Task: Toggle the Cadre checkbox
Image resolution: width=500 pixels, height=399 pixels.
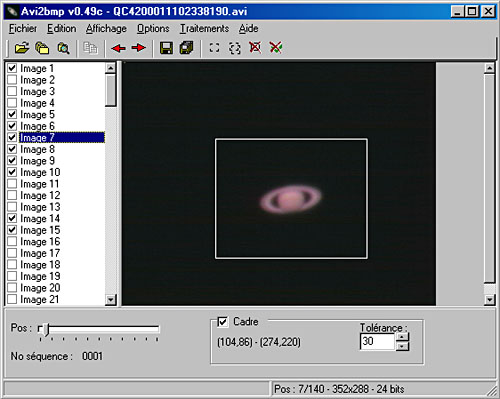Action: pos(222,322)
